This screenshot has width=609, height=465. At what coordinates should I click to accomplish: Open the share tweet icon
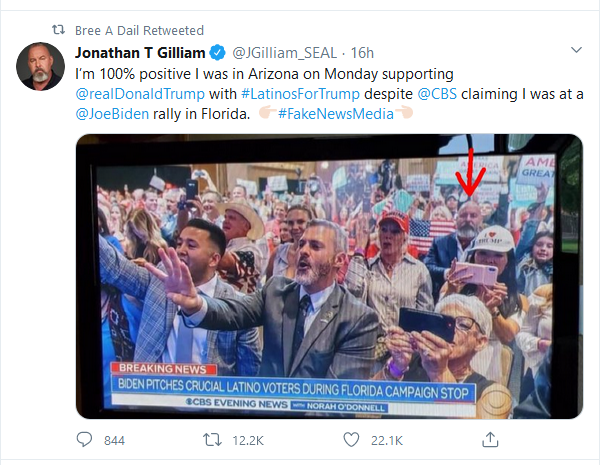[490, 439]
